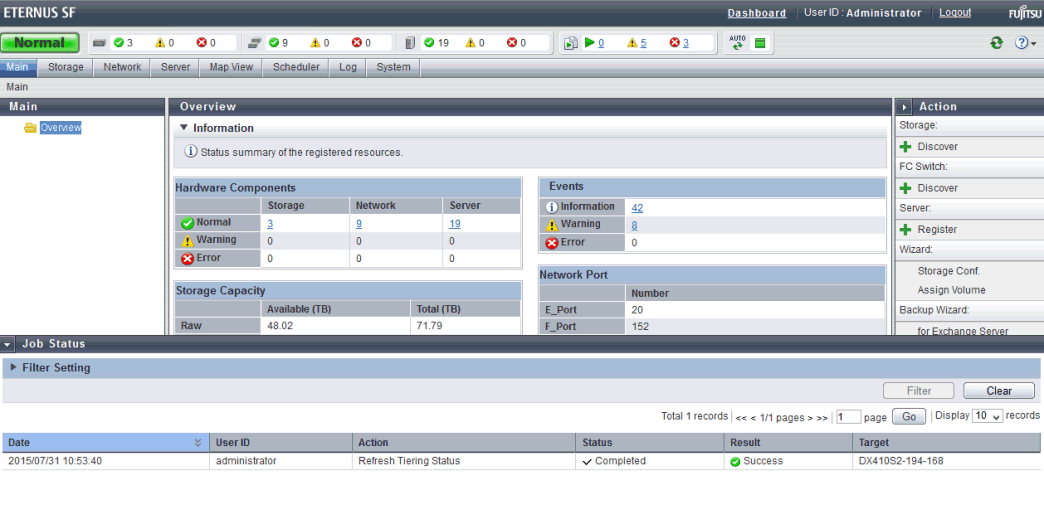Click the green panel icon beside AUTO
The height and width of the screenshot is (529, 1044).
(x=760, y=43)
